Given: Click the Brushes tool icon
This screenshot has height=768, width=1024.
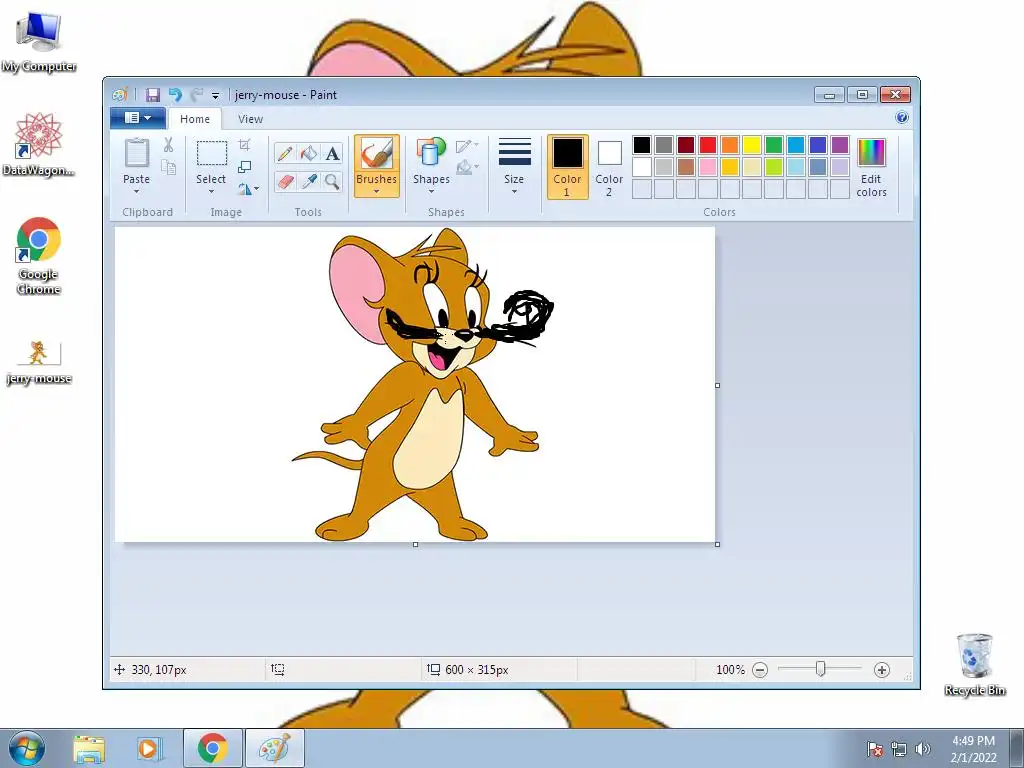Looking at the screenshot, I should tap(377, 154).
